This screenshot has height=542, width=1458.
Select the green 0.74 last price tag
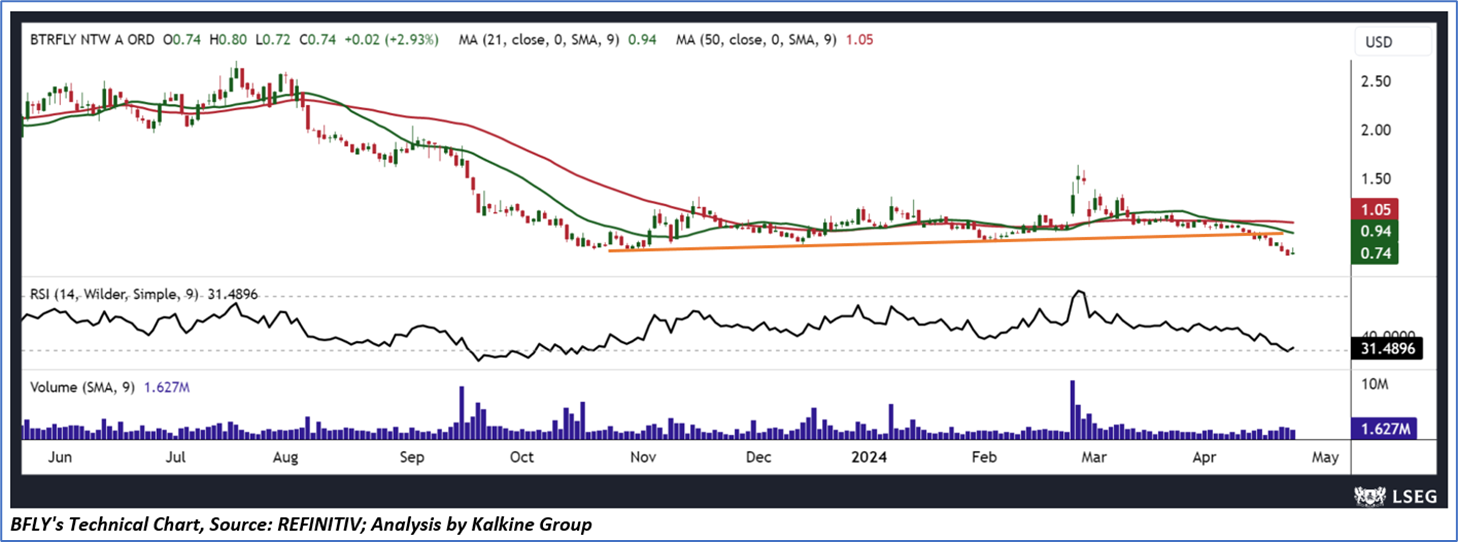[x=1375, y=253]
